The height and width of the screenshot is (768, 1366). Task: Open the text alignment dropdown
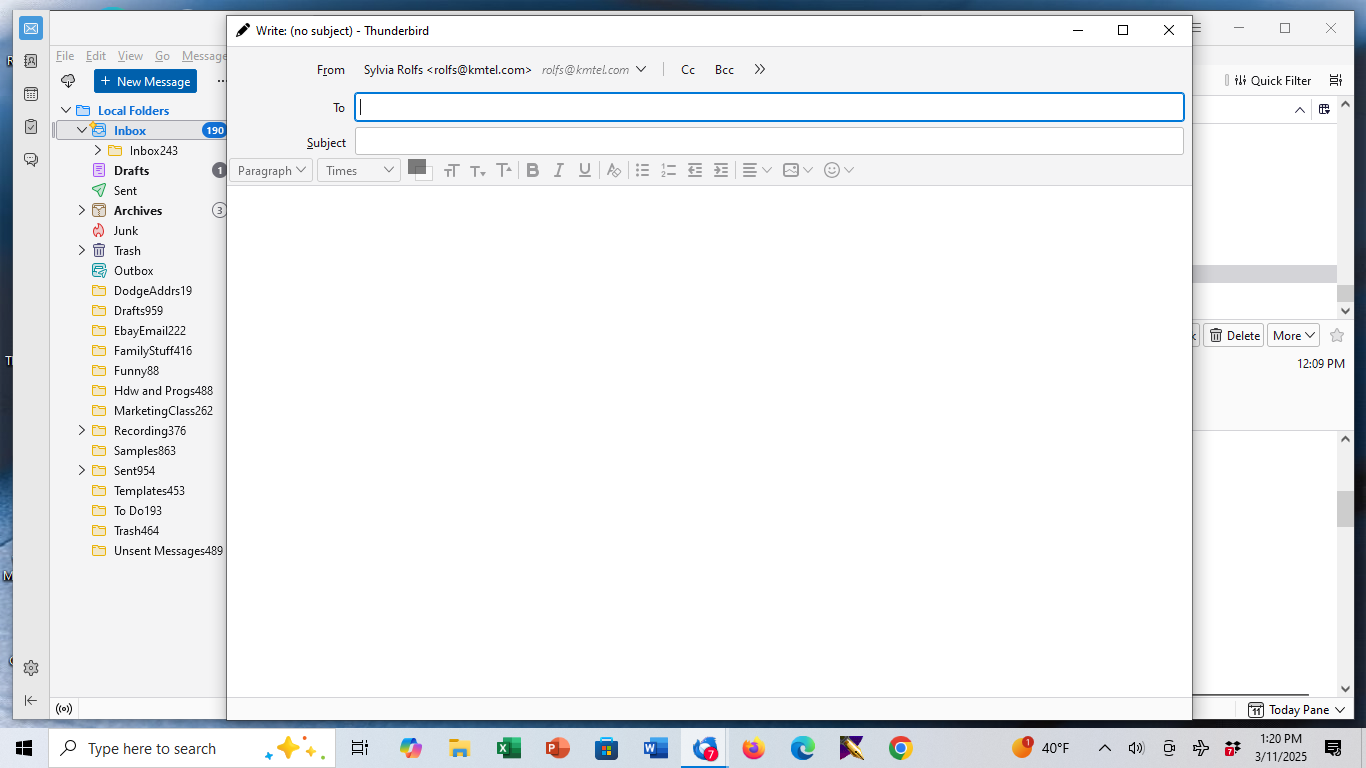point(756,171)
